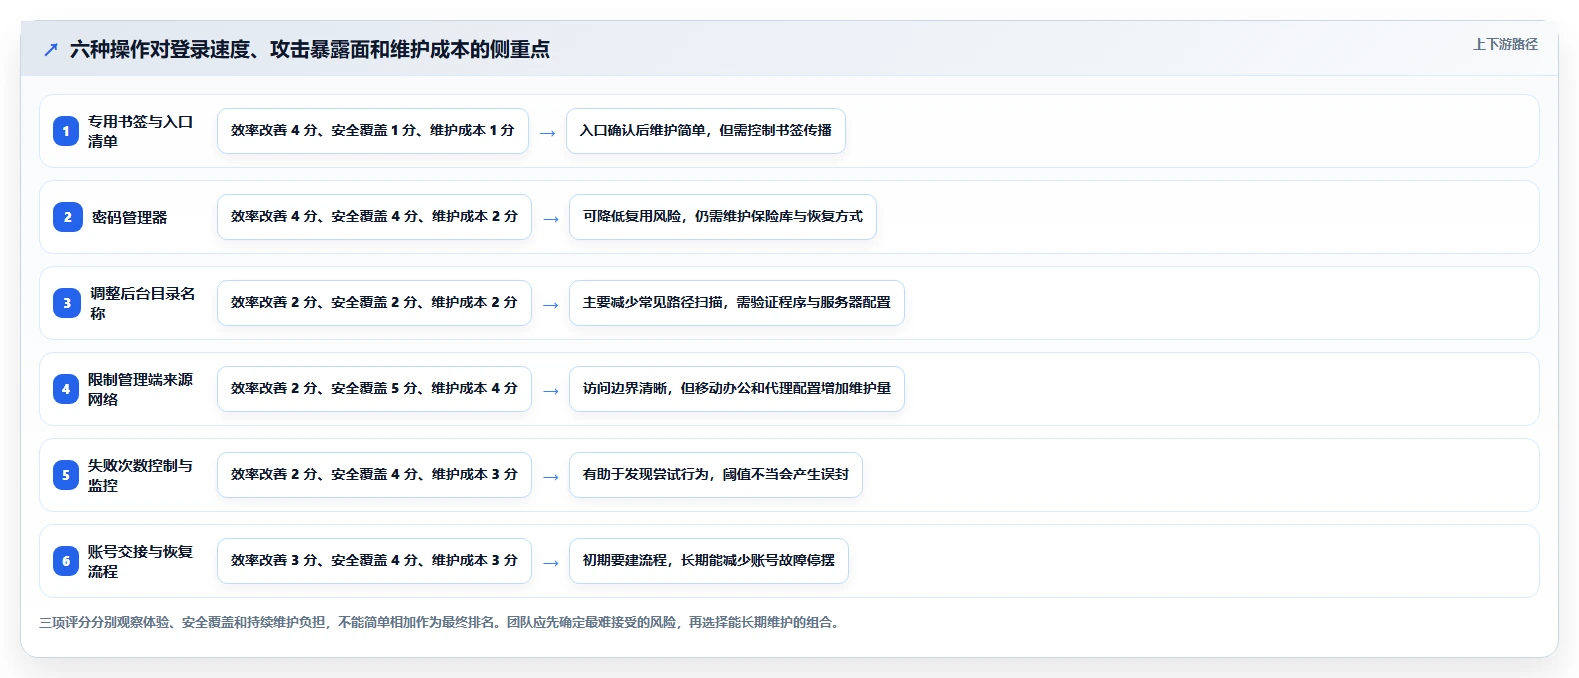Click the note 主要减少常见路径扫描，需验证程序与服务器配置
This screenshot has width=1579, height=678.
(737, 303)
